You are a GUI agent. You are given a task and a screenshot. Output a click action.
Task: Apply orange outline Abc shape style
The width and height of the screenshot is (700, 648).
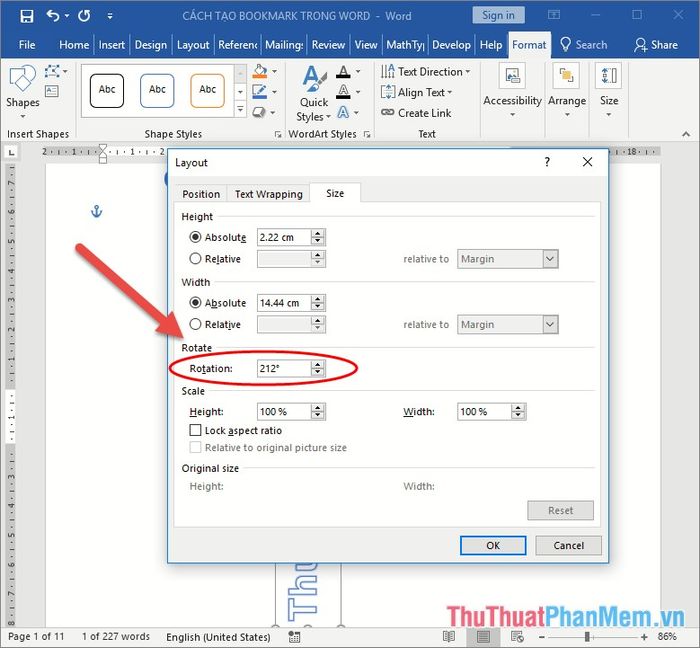(x=207, y=91)
